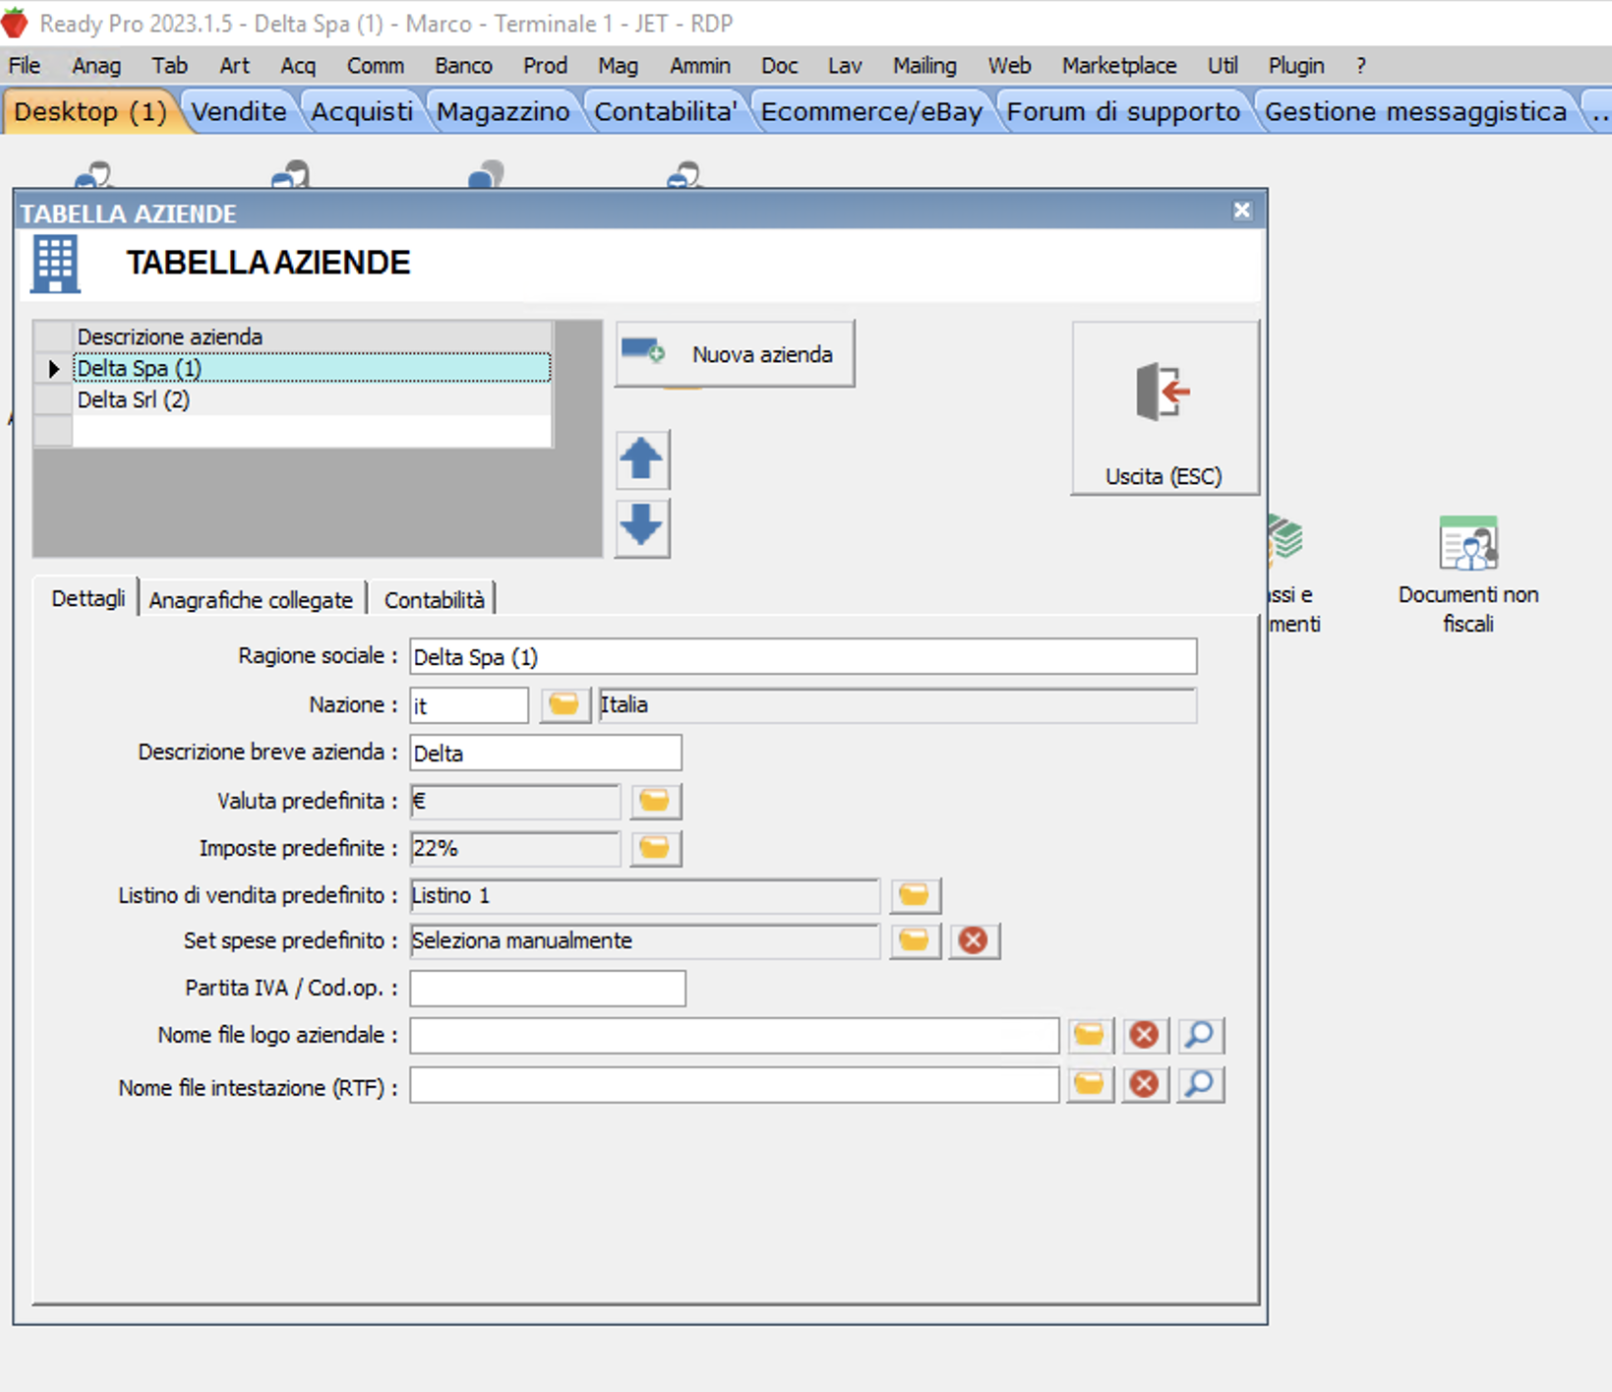Open folder lookup for Imposte predefinite
Screen dimensions: 1612x1392
[655, 848]
